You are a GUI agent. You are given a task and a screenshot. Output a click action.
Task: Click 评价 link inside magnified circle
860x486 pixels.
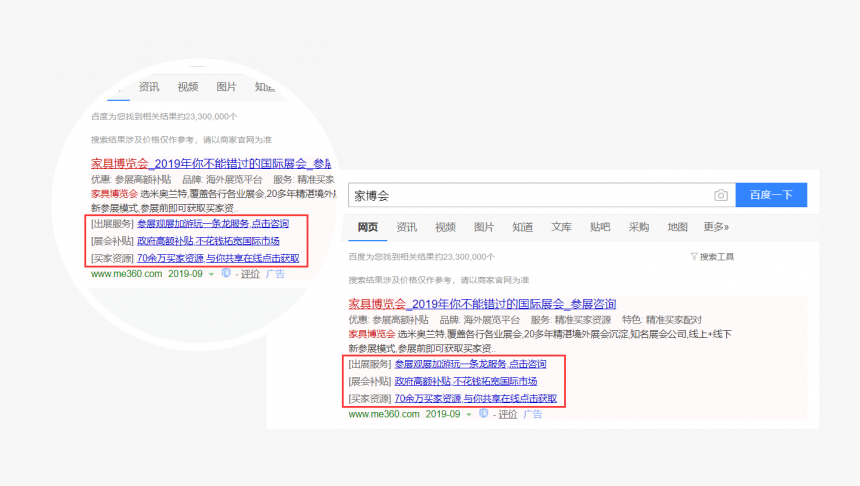click(251, 274)
